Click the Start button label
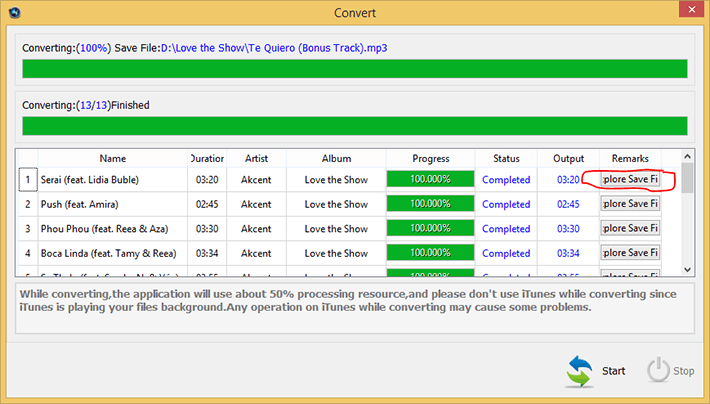This screenshot has width=710, height=404. (613, 371)
